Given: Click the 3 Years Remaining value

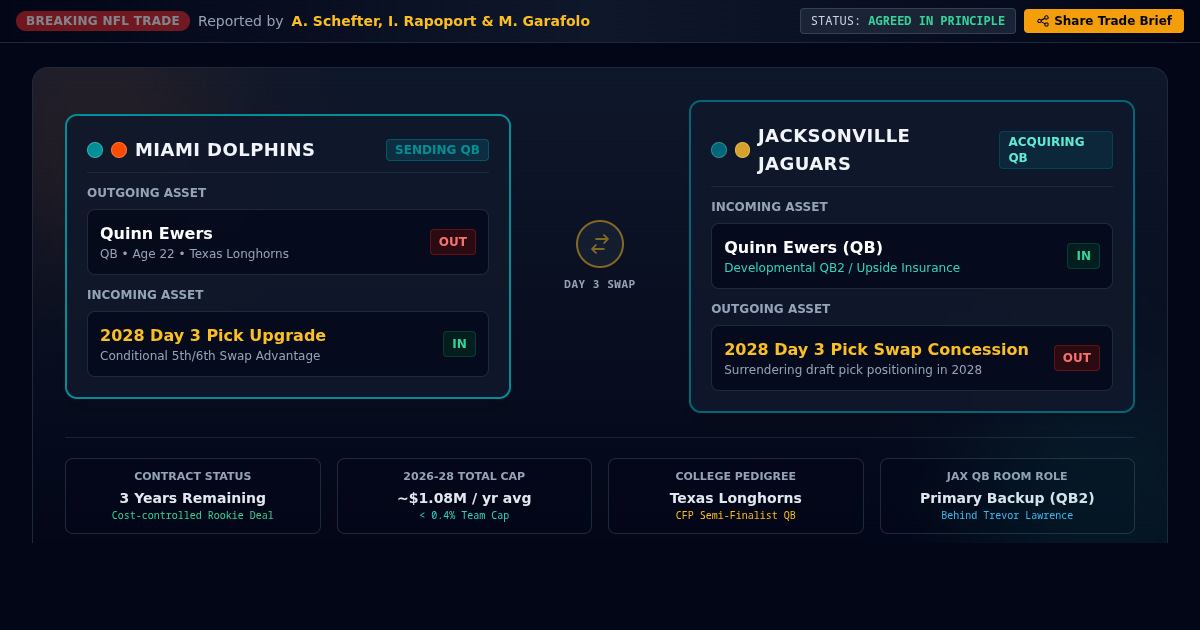Looking at the screenshot, I should (x=193, y=498).
